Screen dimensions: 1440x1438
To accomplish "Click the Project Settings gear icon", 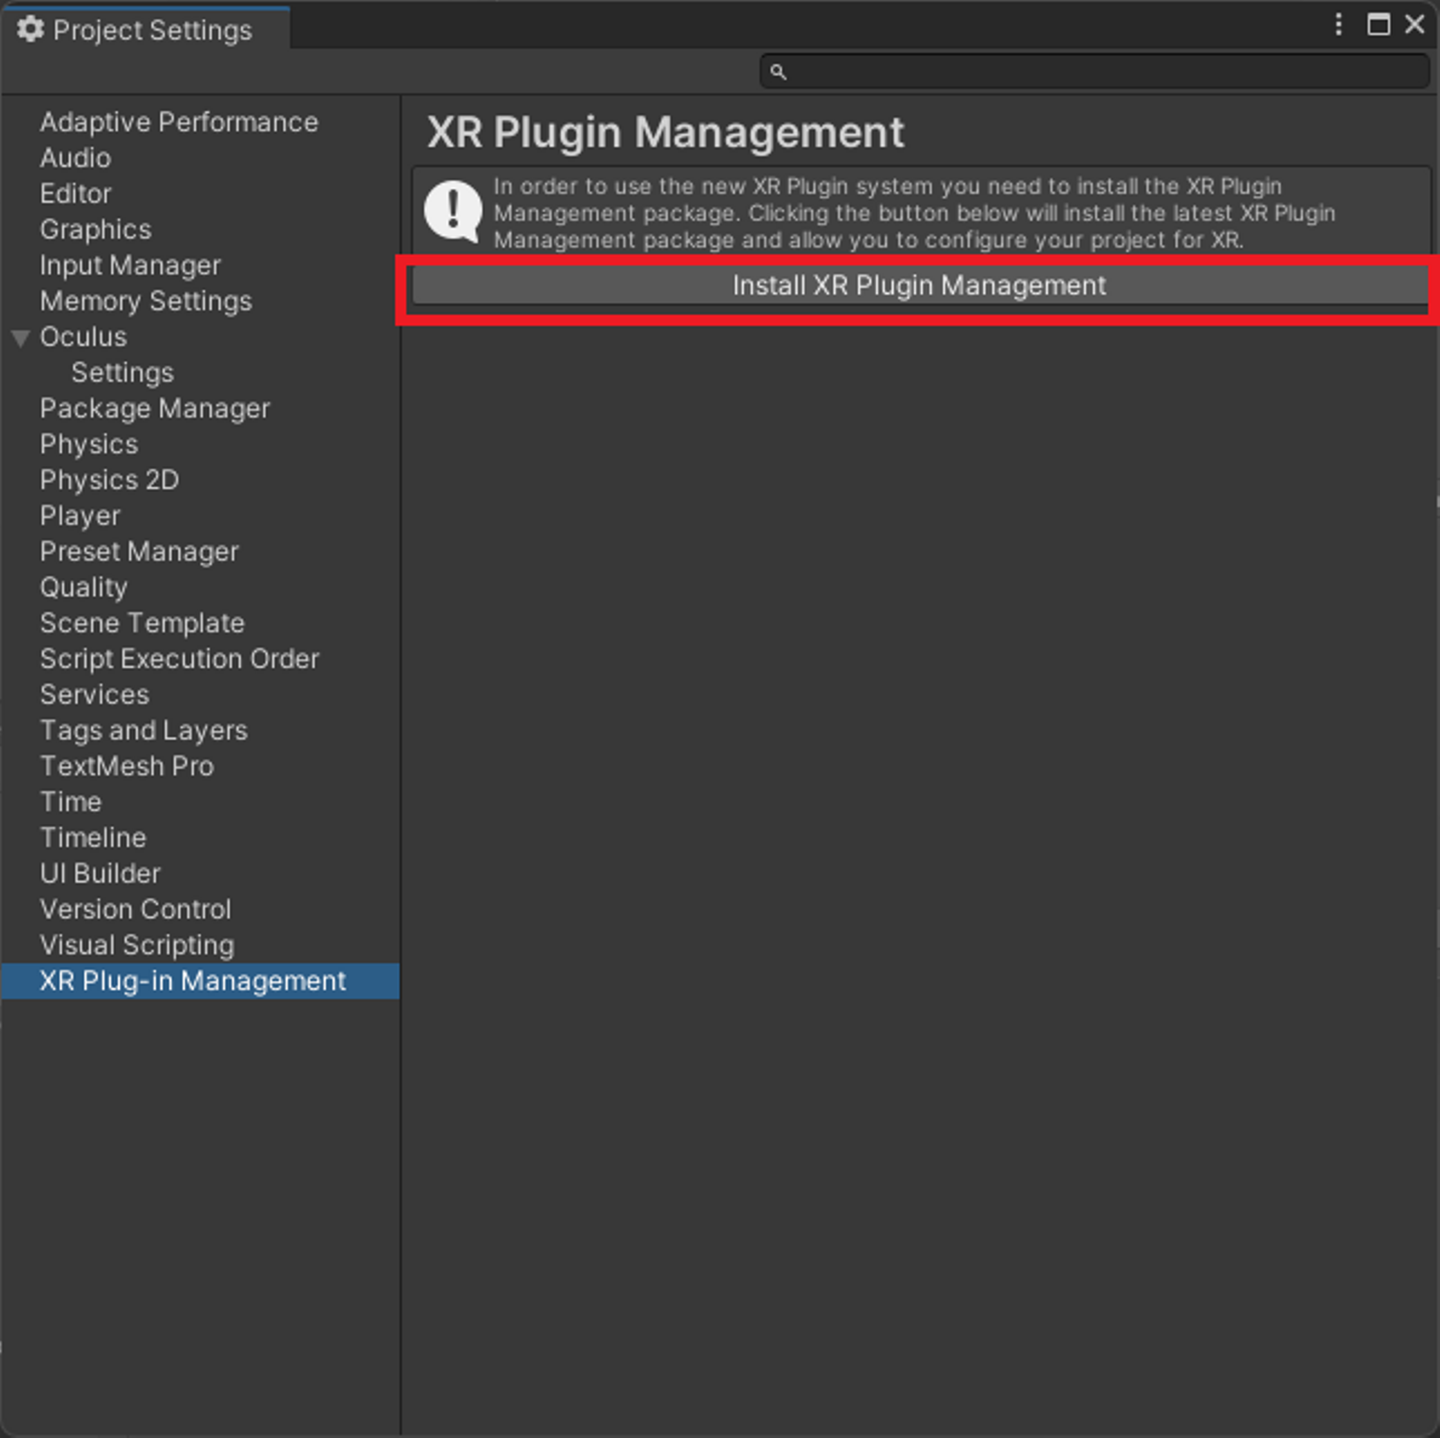I will [x=30, y=30].
